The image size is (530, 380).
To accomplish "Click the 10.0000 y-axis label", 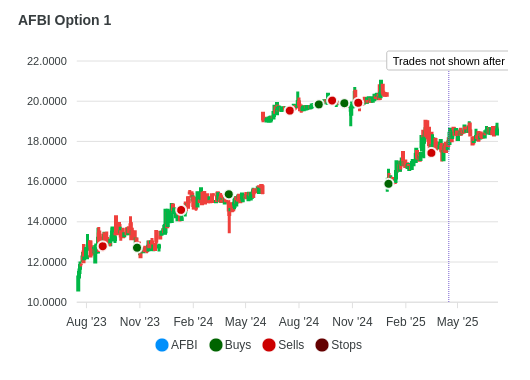I will (x=47, y=302).
